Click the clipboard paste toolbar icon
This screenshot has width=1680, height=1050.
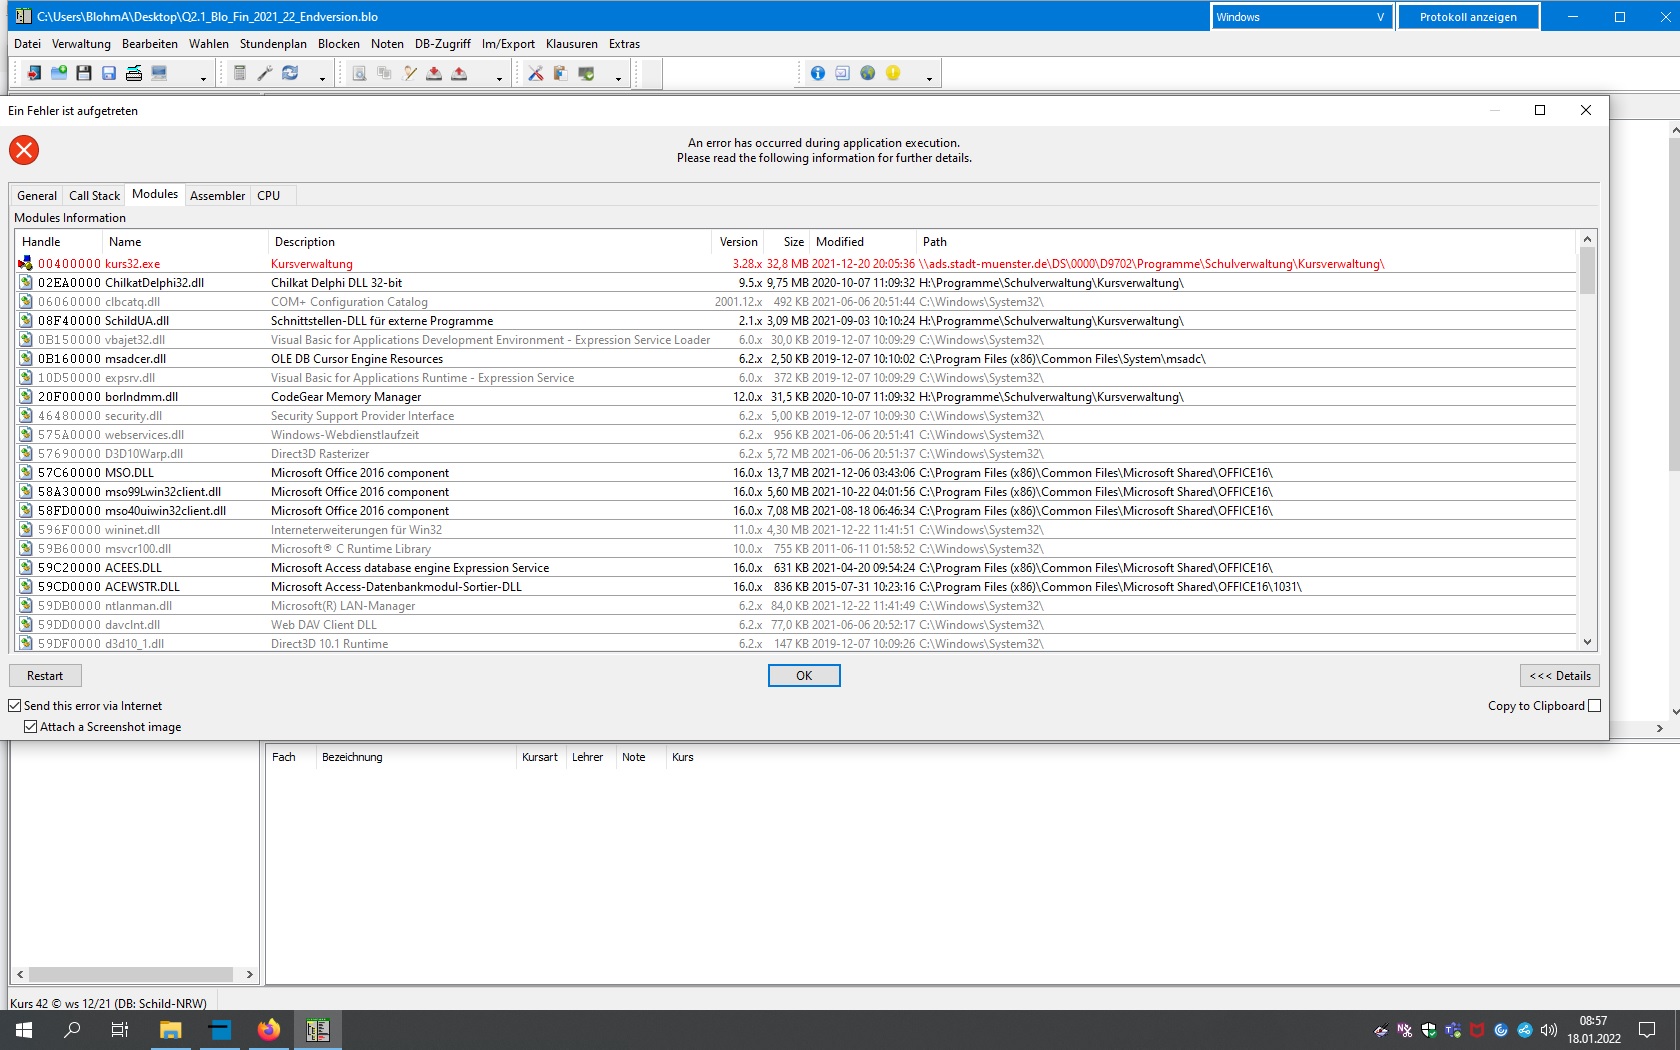pos(561,73)
